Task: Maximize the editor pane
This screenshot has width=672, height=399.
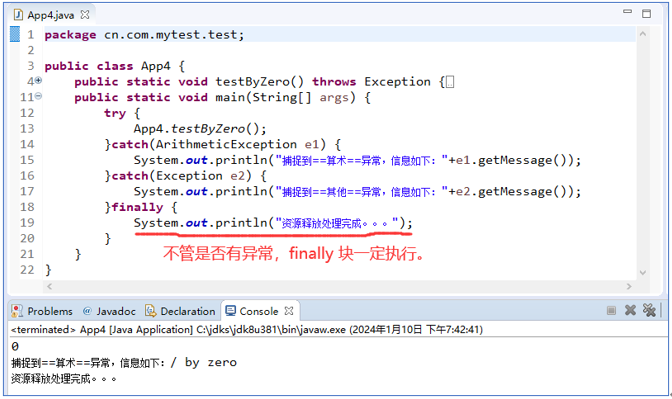Action: [x=646, y=14]
